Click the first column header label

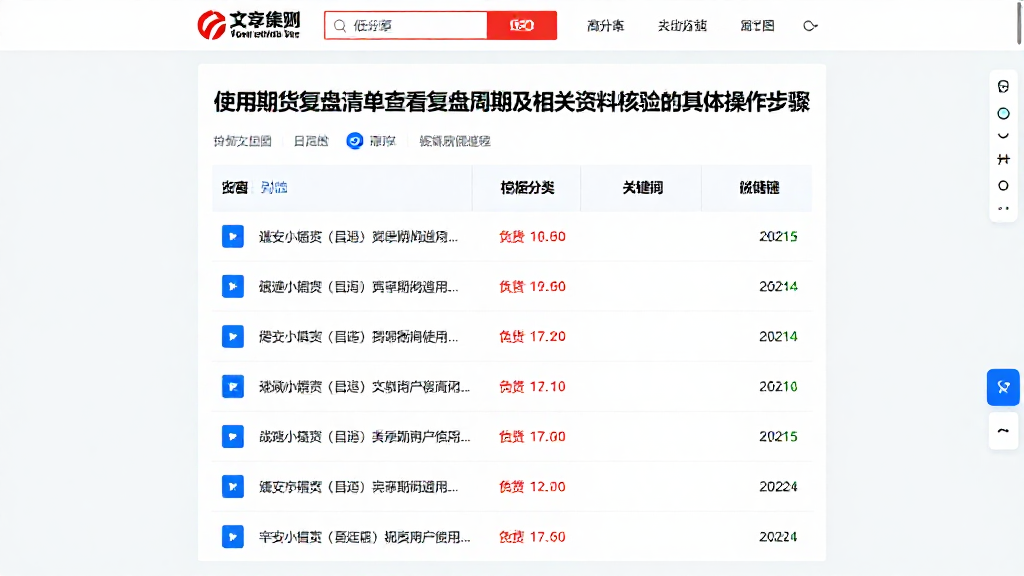pos(234,188)
